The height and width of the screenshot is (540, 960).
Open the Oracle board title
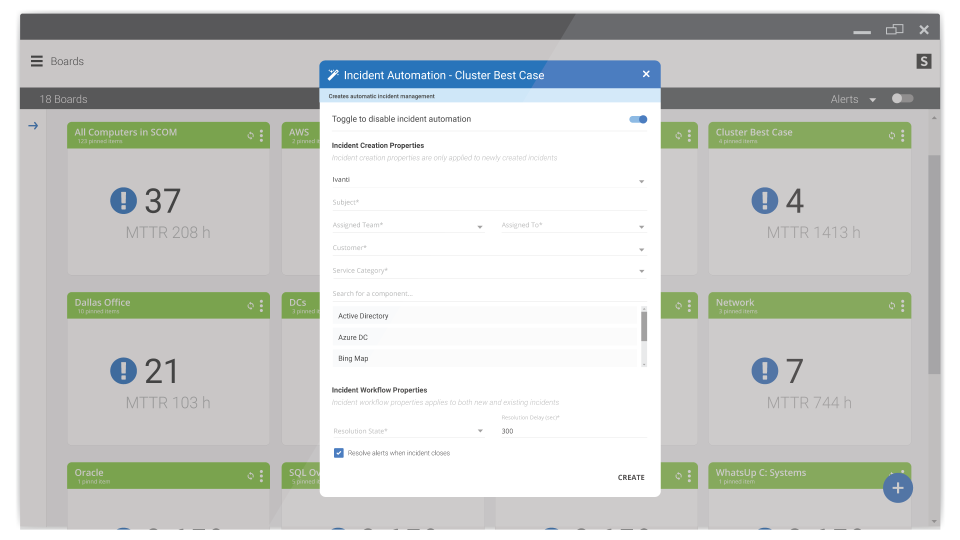89,473
